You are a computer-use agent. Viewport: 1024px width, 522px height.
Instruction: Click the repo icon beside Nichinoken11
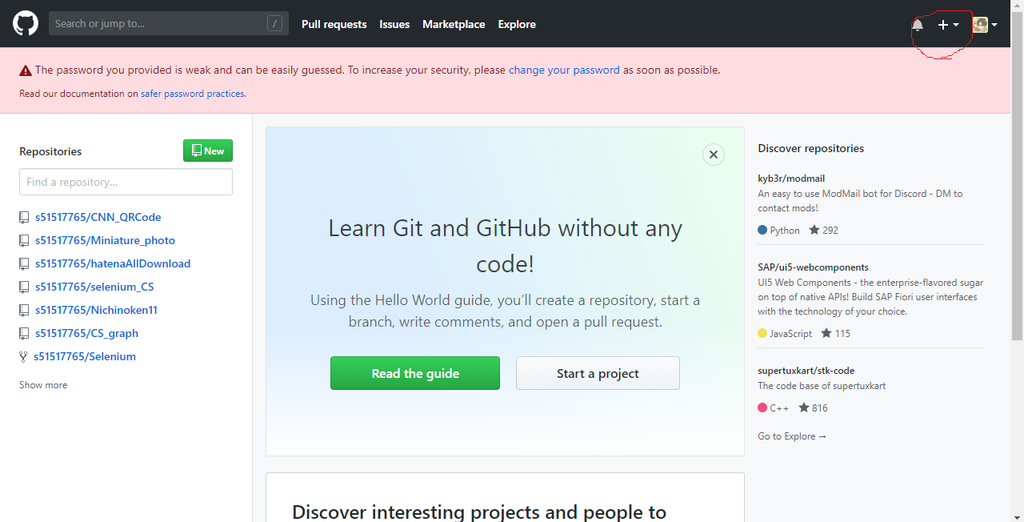pyautogui.click(x=24, y=310)
